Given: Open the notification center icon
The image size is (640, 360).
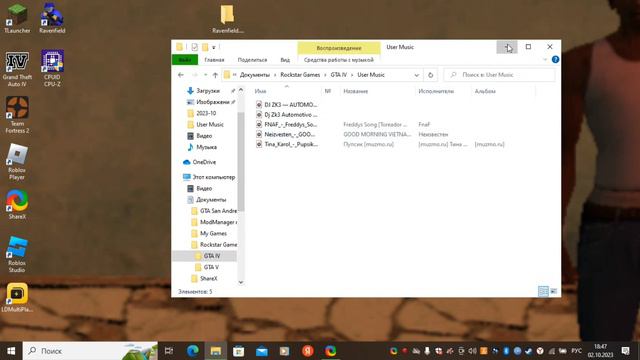Looking at the screenshot, I should click(625, 351).
